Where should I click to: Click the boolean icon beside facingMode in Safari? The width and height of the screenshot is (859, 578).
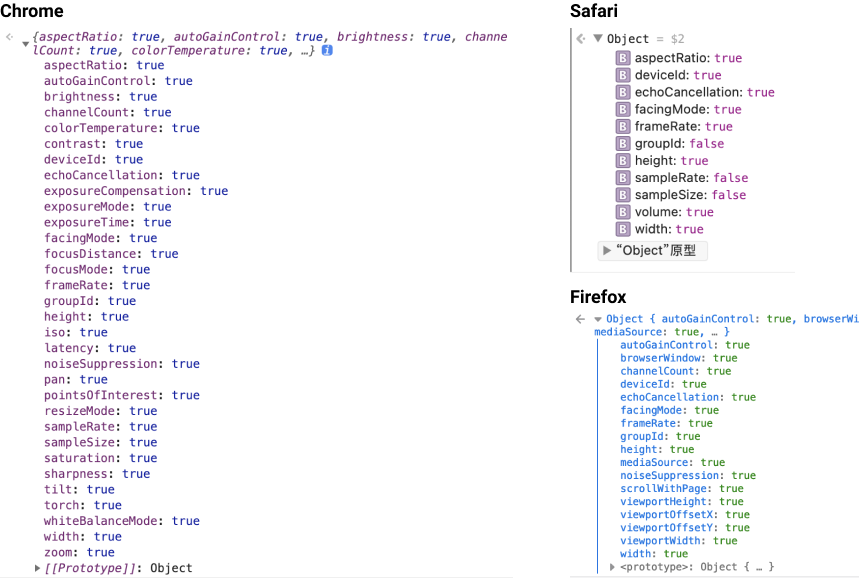(622, 109)
